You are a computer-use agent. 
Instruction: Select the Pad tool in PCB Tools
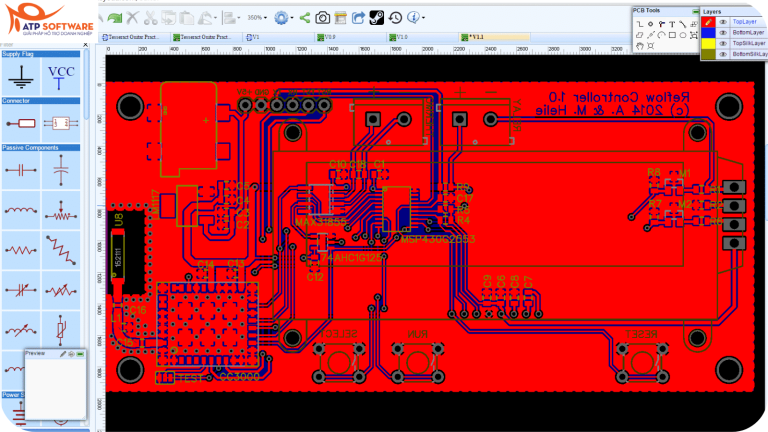(650, 24)
